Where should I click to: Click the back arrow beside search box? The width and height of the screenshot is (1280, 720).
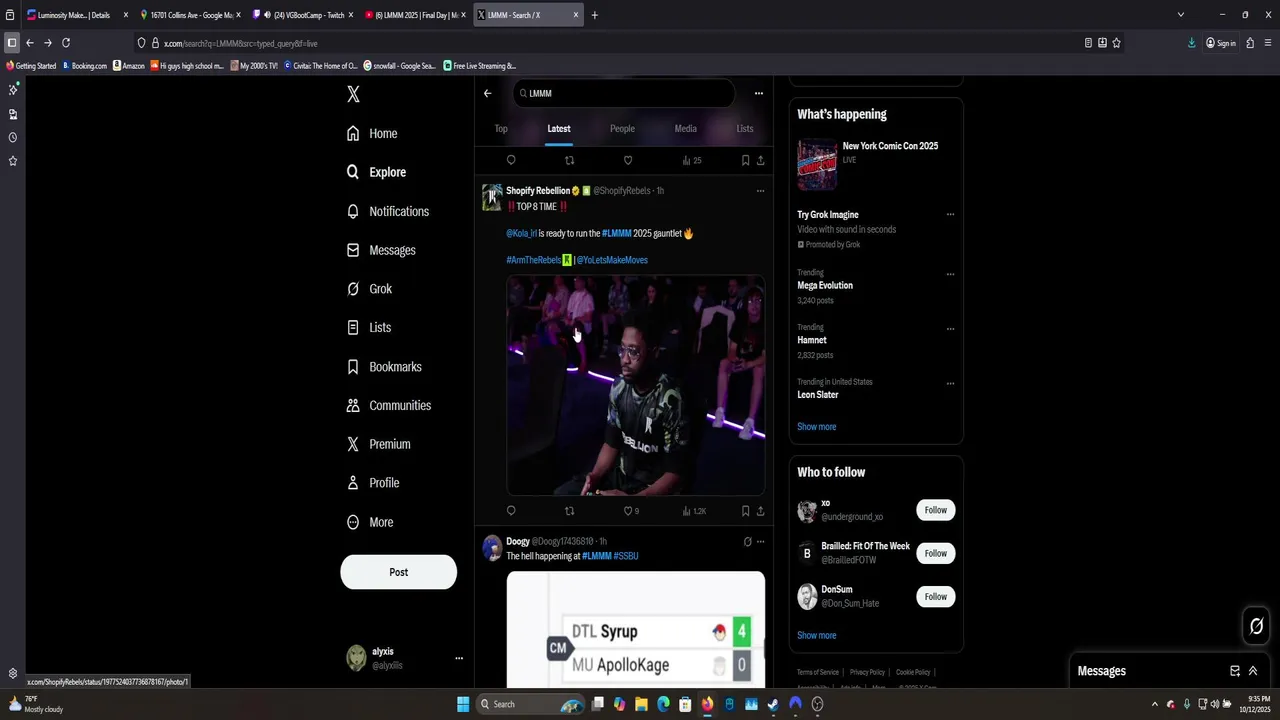point(487,93)
